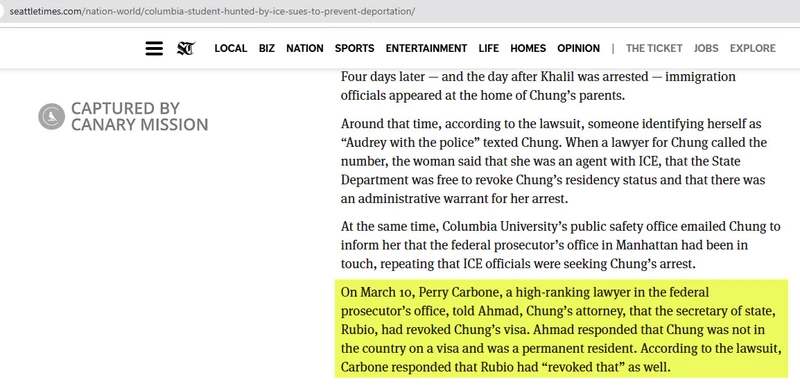Open the hamburger menu icon
The width and height of the screenshot is (800, 386).
coord(154,48)
